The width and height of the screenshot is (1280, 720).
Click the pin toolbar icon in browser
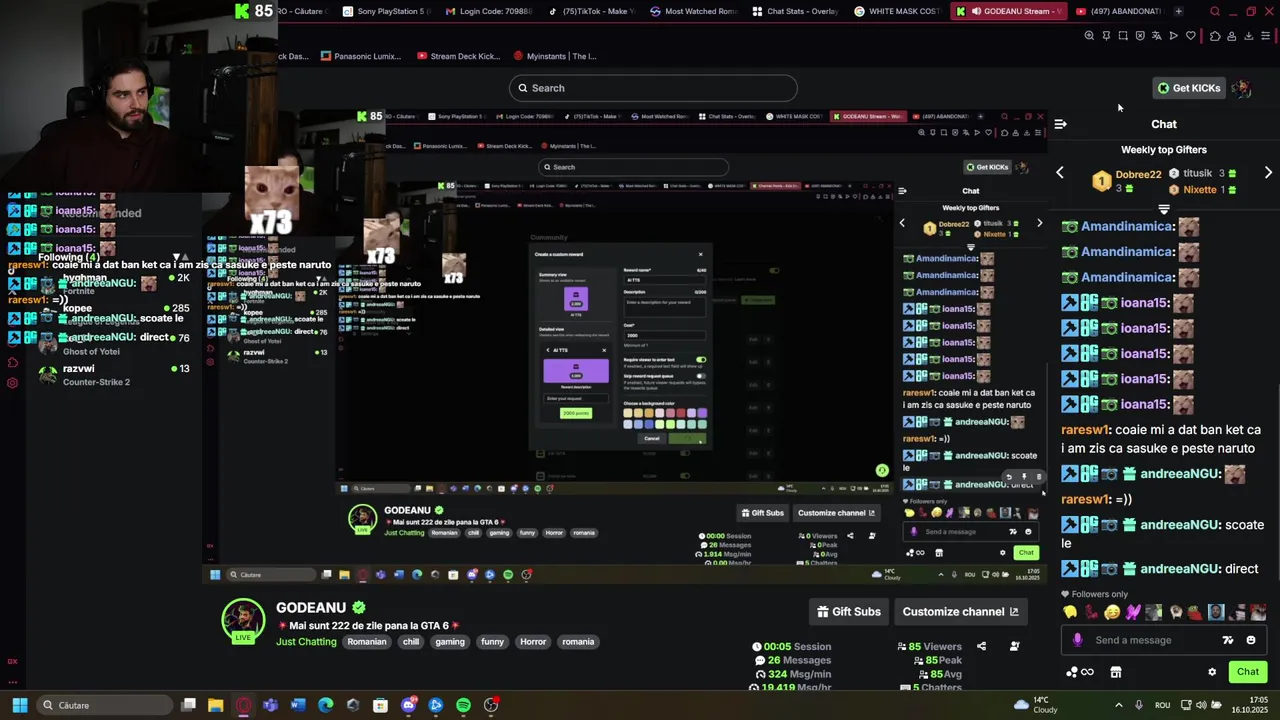[1106, 36]
